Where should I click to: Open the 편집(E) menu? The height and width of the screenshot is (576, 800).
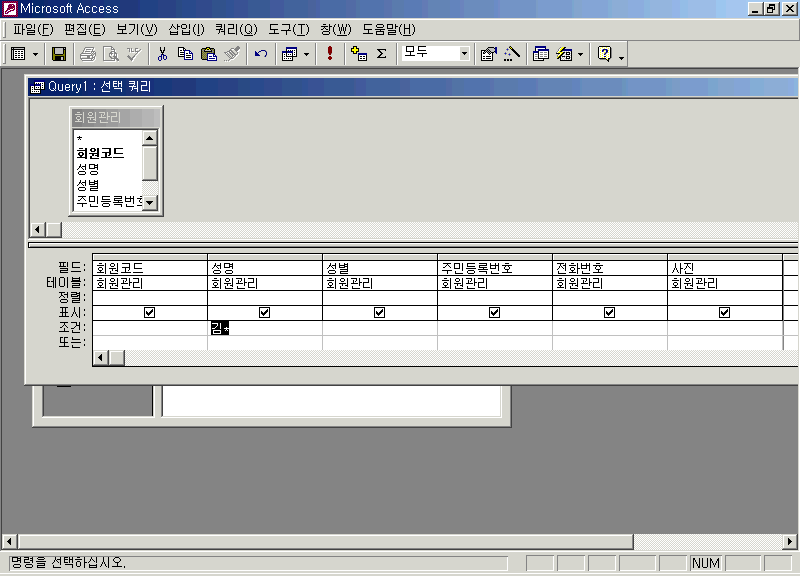click(x=85, y=30)
